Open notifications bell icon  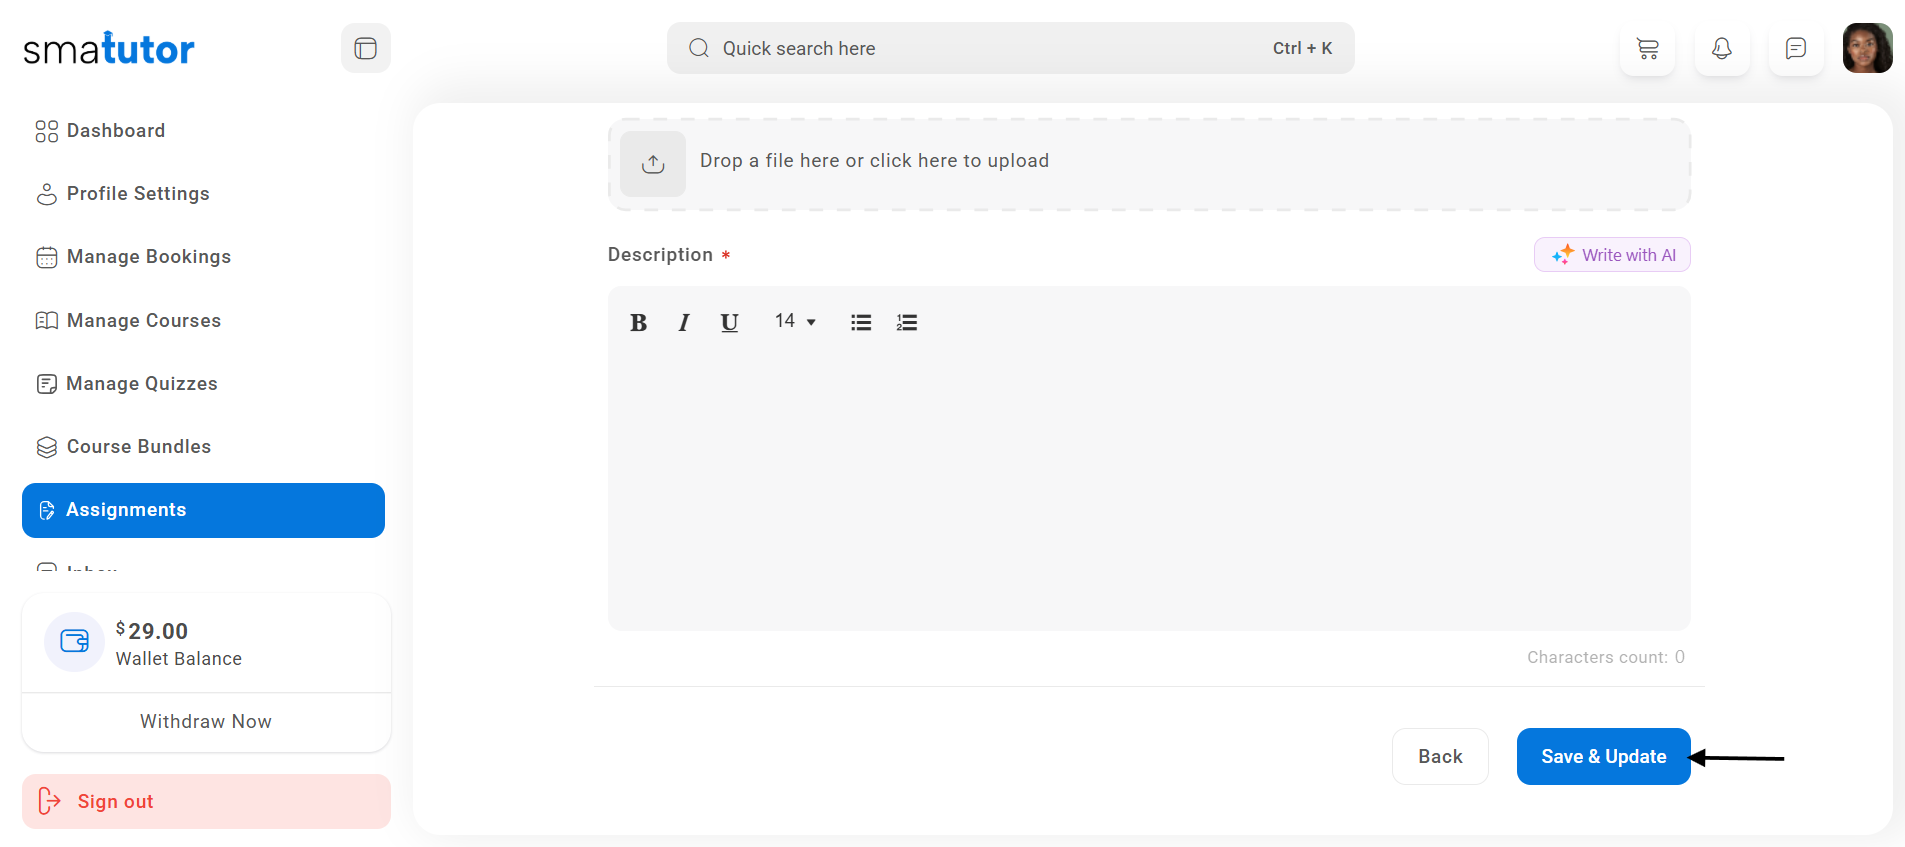1722,48
